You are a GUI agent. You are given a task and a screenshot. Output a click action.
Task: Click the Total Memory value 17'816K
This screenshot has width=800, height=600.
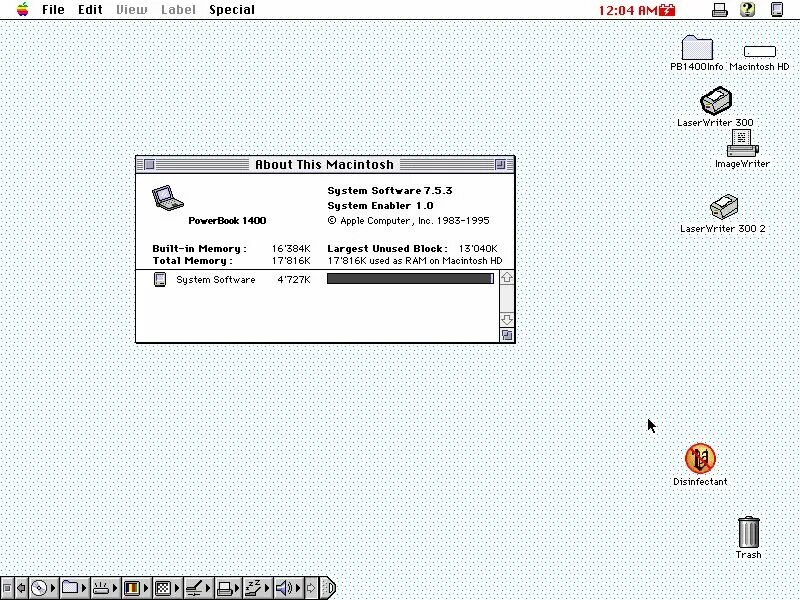click(x=291, y=261)
